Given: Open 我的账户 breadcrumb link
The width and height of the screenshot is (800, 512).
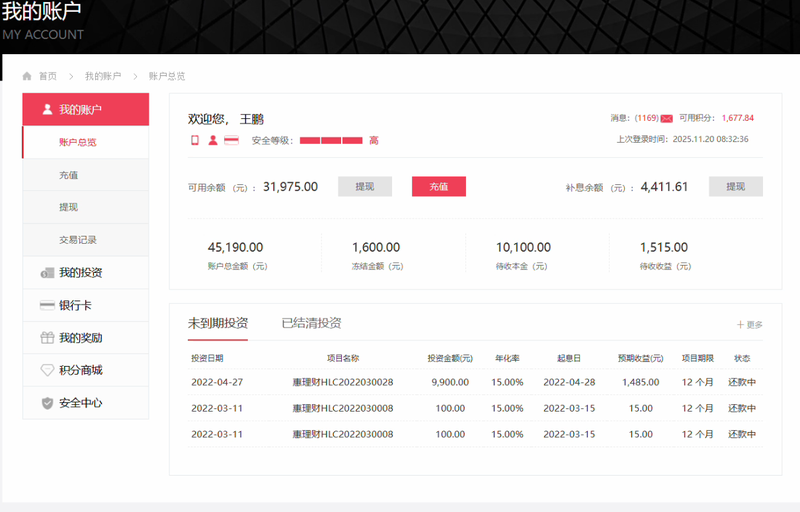Looking at the screenshot, I should tap(103, 76).
